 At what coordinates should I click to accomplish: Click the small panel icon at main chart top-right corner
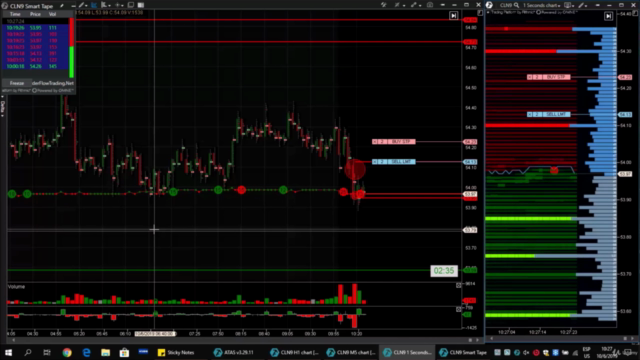coord(480,13)
